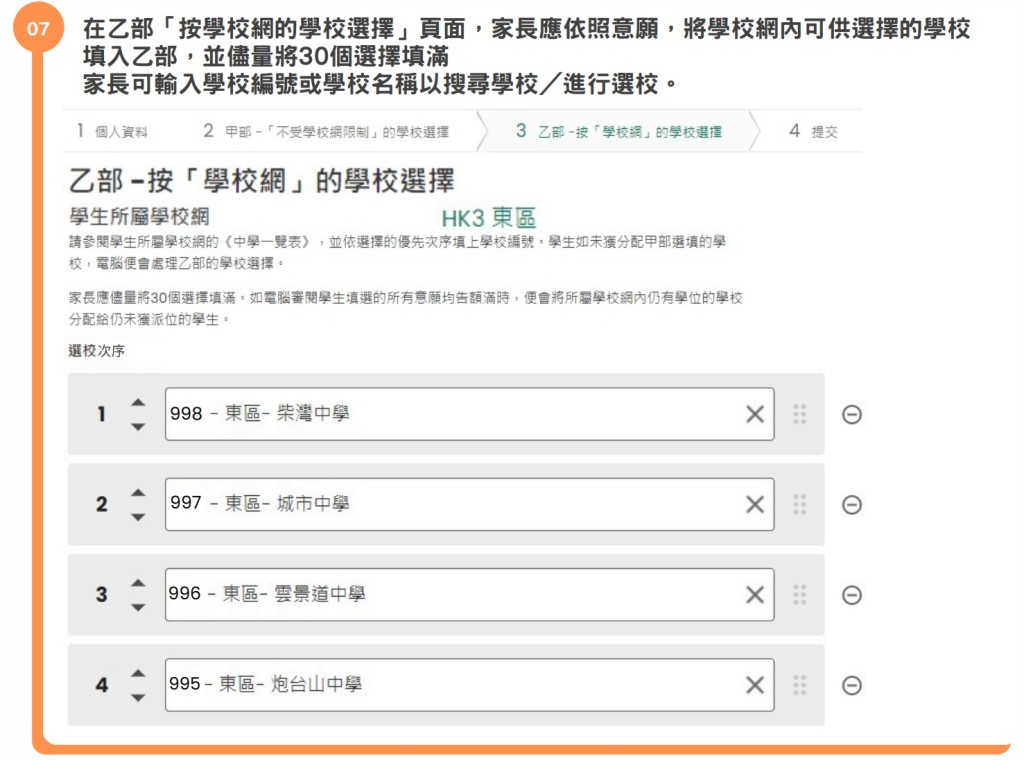Click the drag handle for choice 3

pyautogui.click(x=800, y=595)
